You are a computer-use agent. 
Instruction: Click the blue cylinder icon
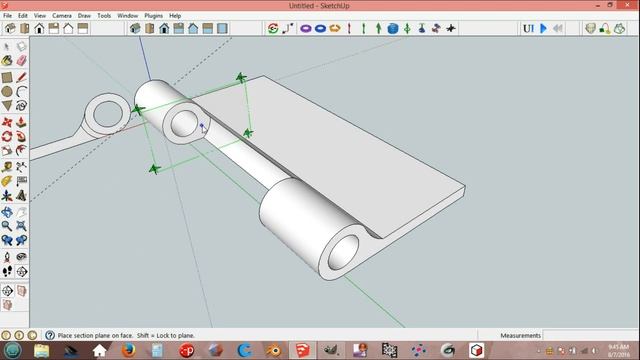[393, 28]
